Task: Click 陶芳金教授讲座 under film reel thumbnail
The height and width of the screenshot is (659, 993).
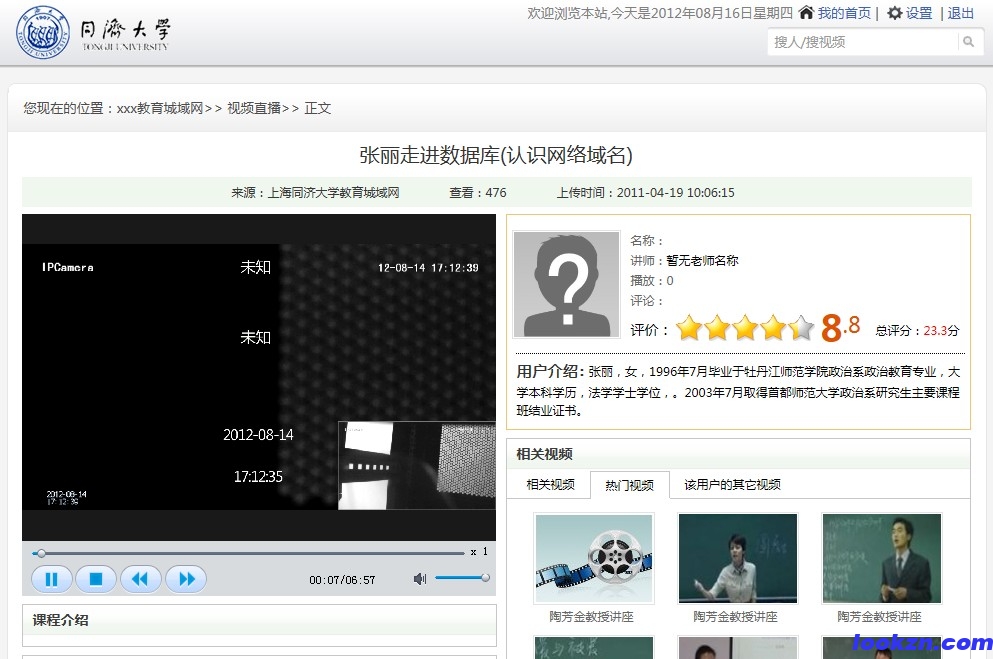Action: click(x=591, y=617)
